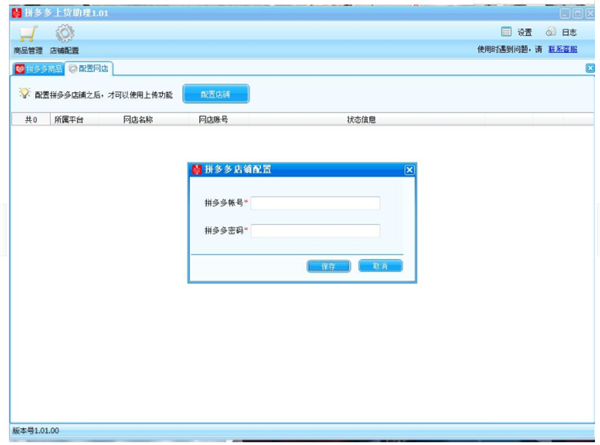Click the 共0 count header cell
The height and width of the screenshot is (445, 600).
31,120
